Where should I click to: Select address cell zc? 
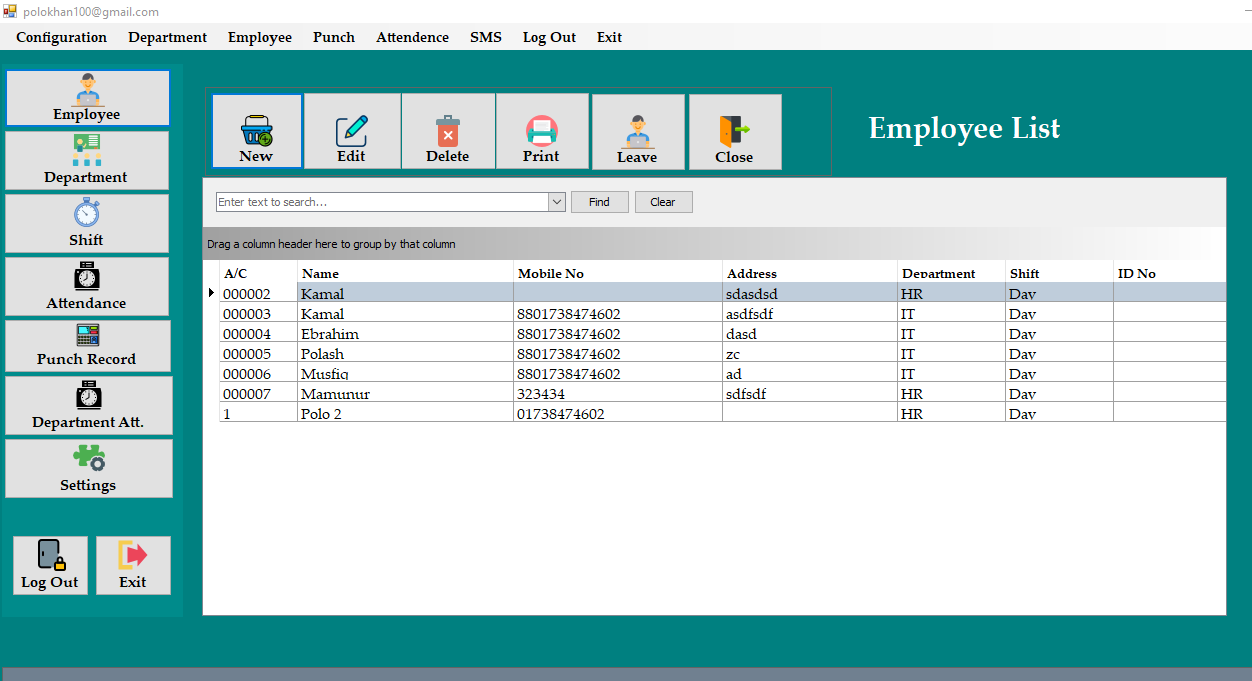coord(810,353)
